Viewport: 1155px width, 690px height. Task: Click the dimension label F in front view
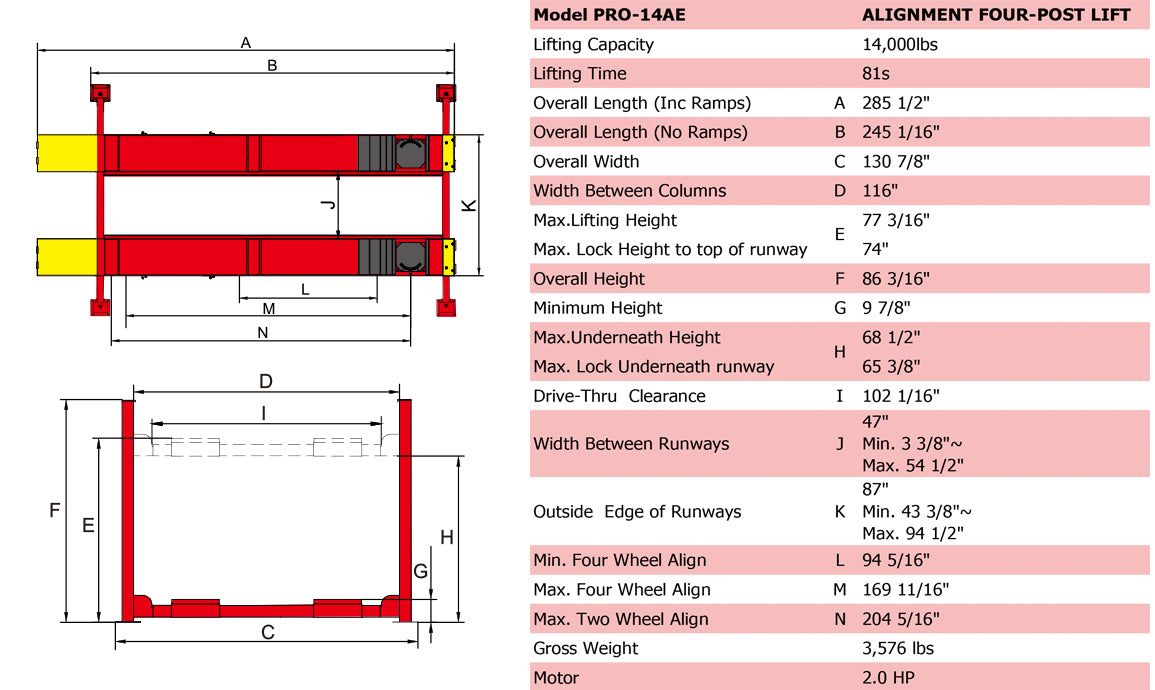coord(55,510)
